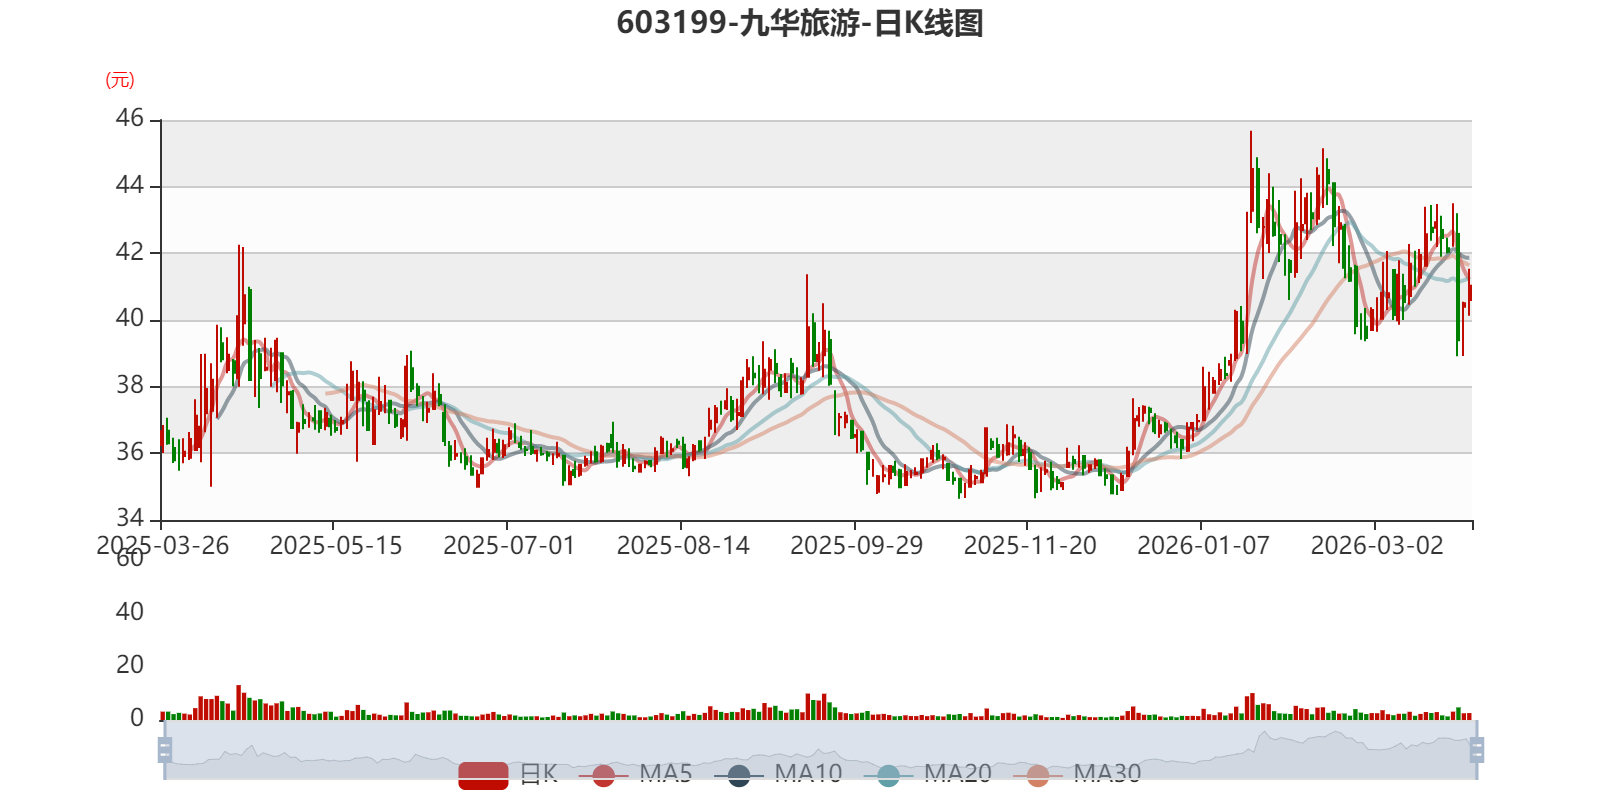Select the 34 price axis value
The image size is (1600, 800).
pos(130,518)
